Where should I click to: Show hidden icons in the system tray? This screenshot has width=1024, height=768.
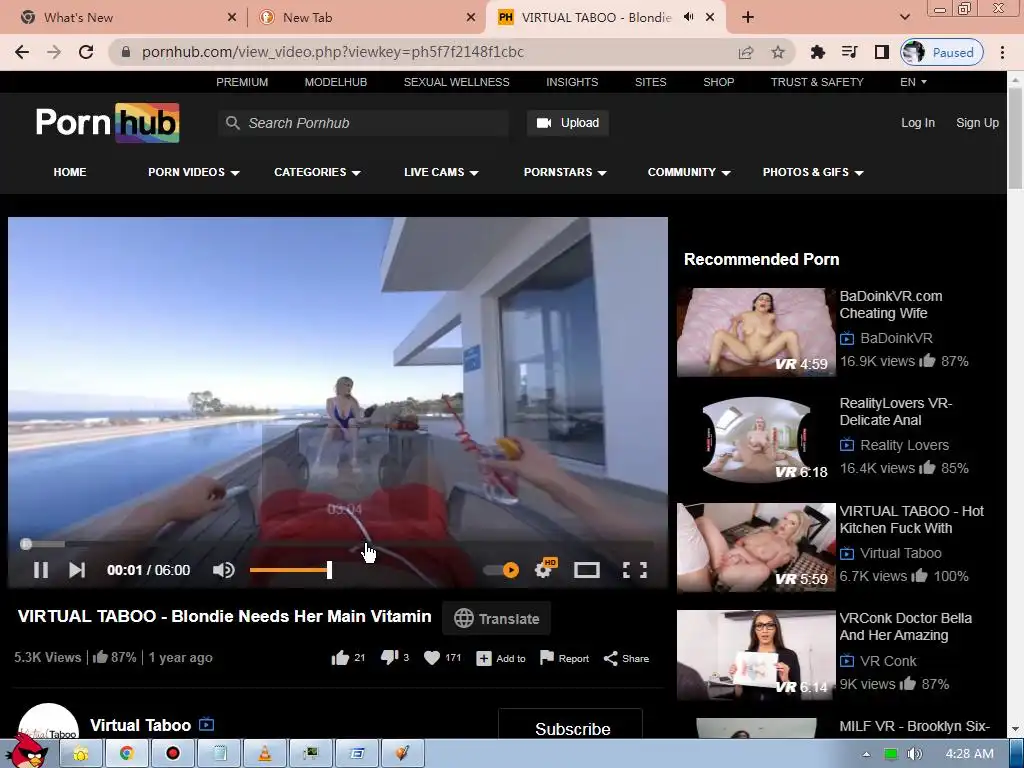click(x=866, y=754)
